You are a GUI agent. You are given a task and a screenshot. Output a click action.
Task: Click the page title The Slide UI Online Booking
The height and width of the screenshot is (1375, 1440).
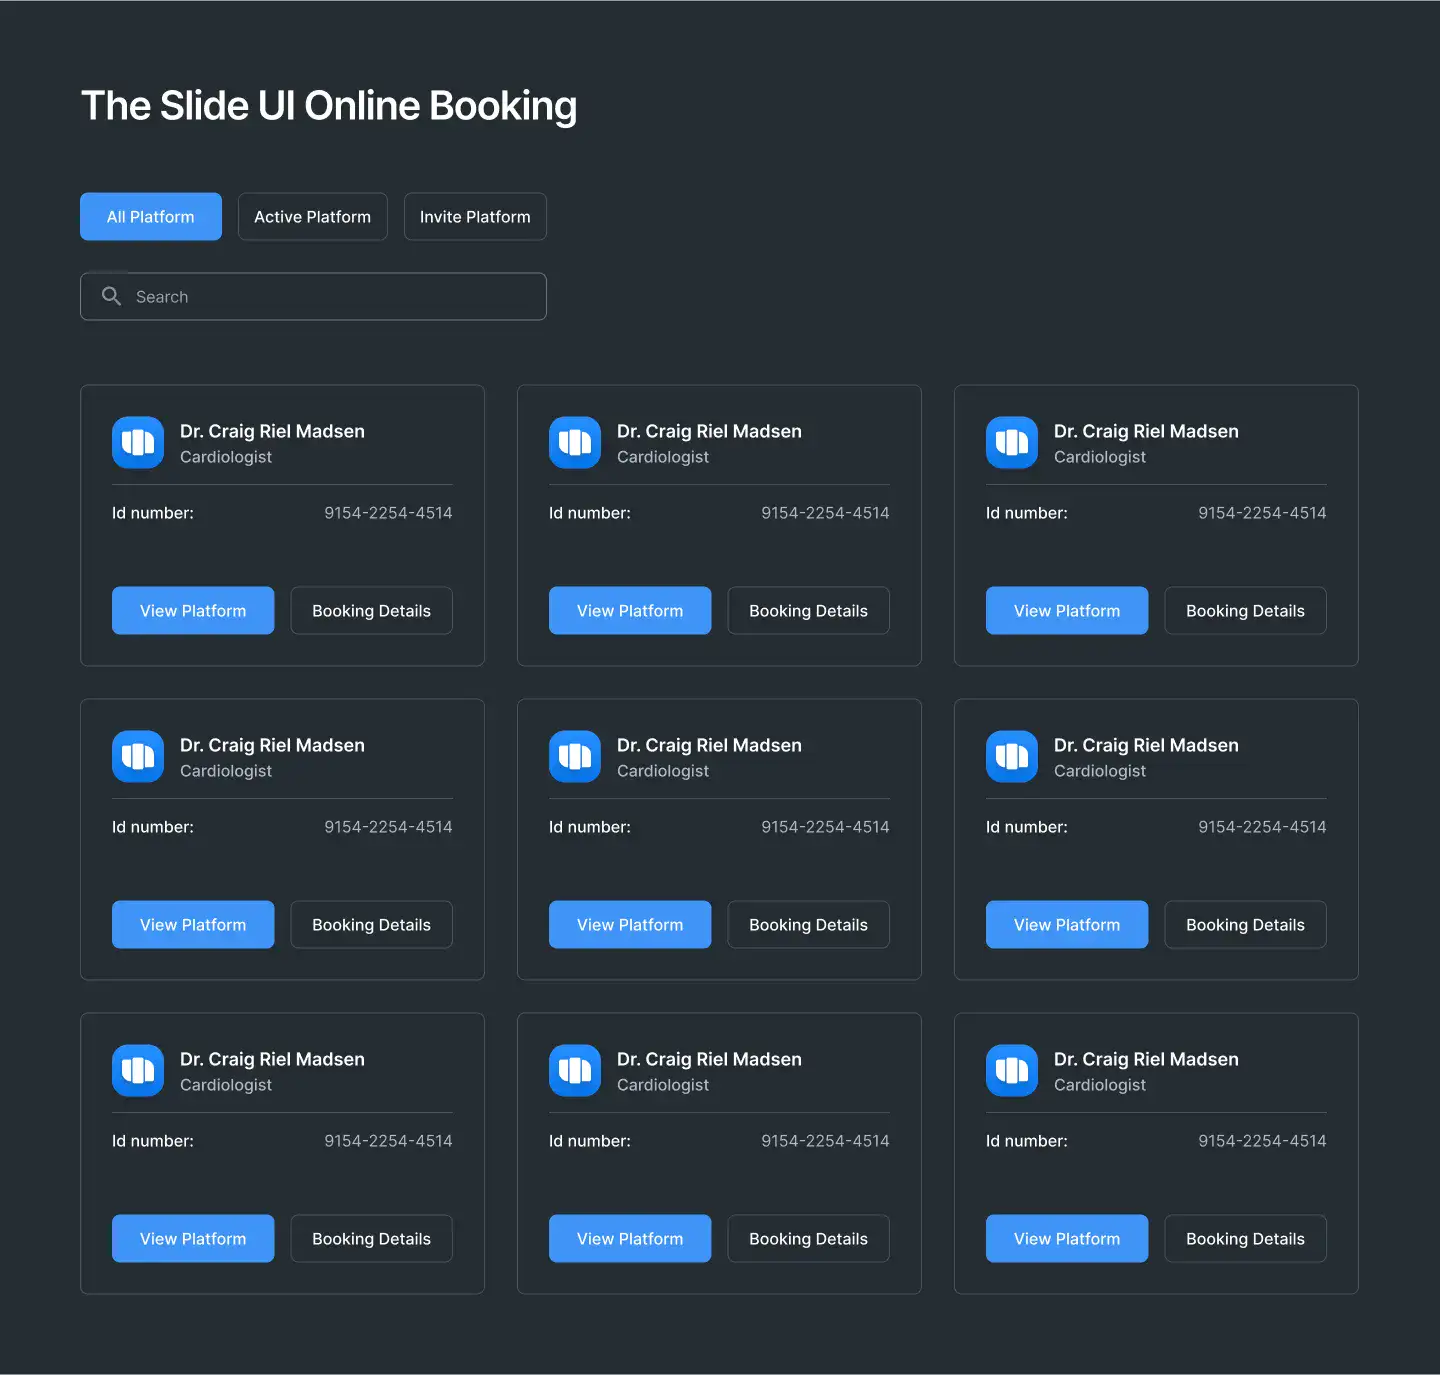tap(329, 106)
